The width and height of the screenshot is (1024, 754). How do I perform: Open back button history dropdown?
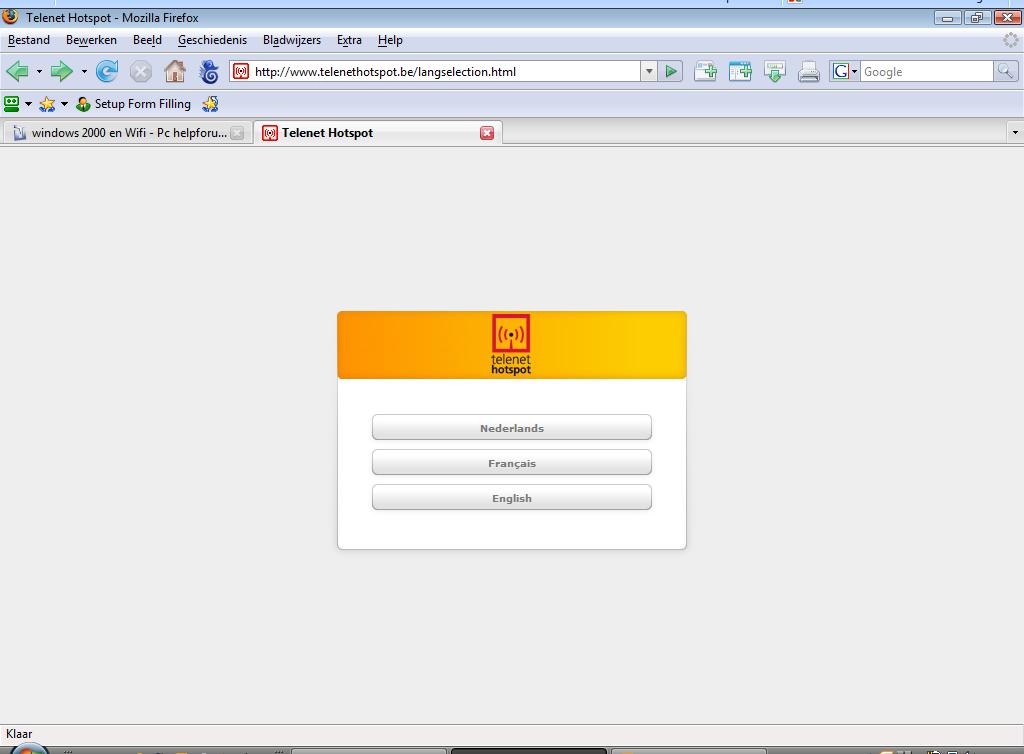(x=39, y=71)
